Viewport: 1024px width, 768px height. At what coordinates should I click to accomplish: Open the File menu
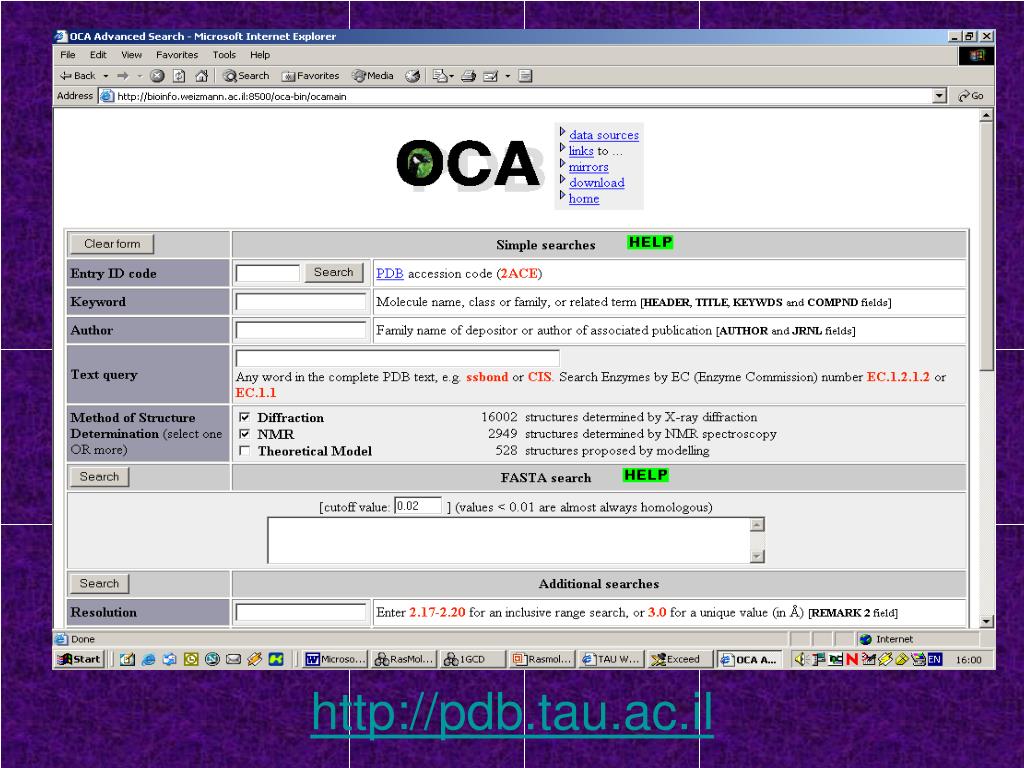[68, 55]
